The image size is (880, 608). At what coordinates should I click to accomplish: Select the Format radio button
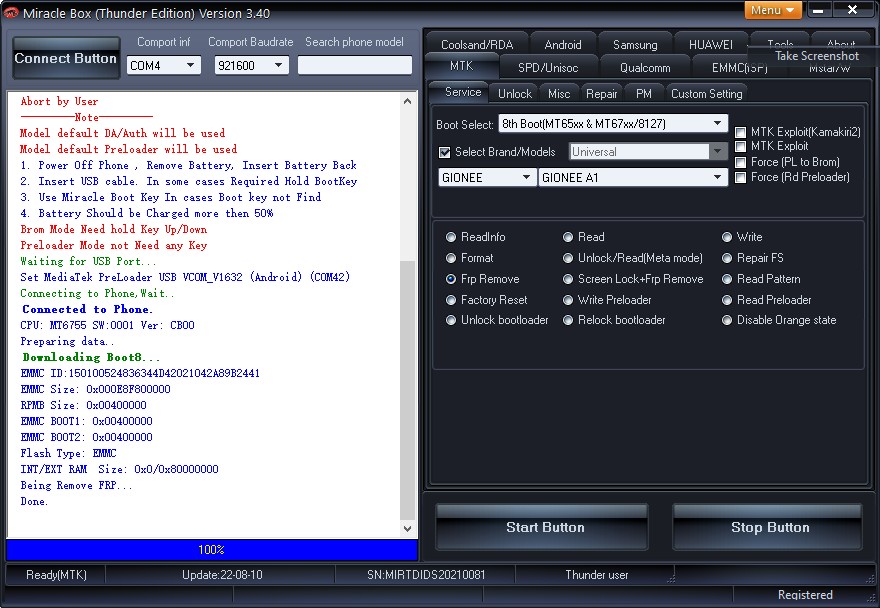pyautogui.click(x=451, y=258)
